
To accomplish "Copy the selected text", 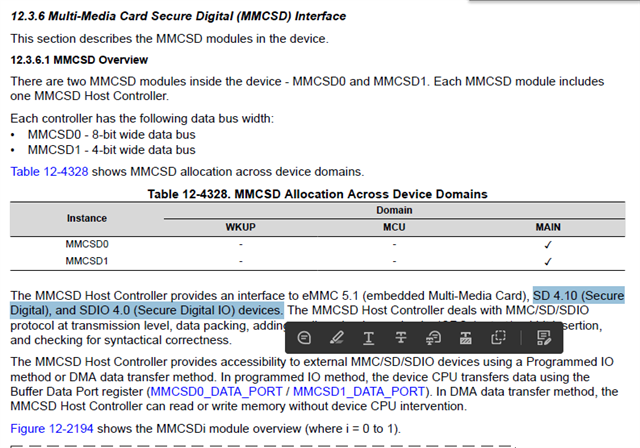I will point(498,337).
